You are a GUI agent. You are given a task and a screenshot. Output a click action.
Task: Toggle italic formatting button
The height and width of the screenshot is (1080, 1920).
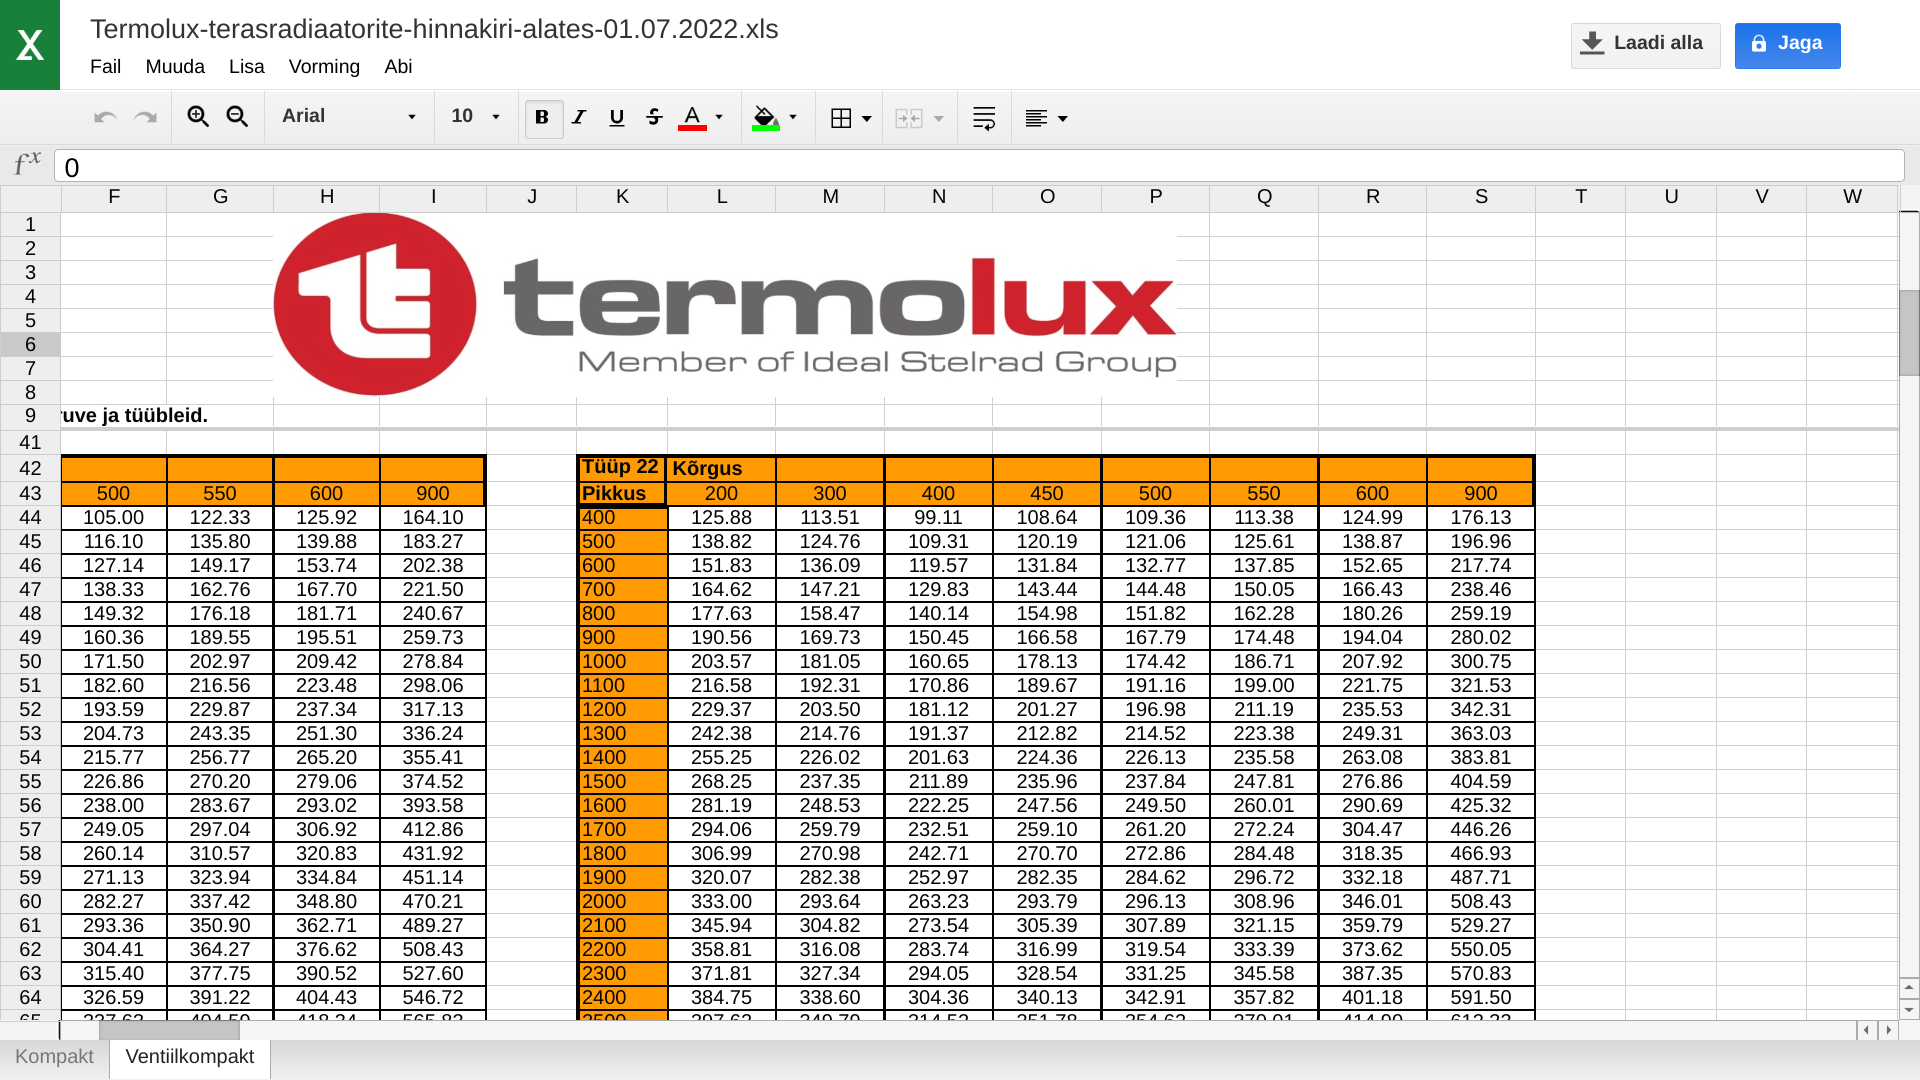coord(579,118)
